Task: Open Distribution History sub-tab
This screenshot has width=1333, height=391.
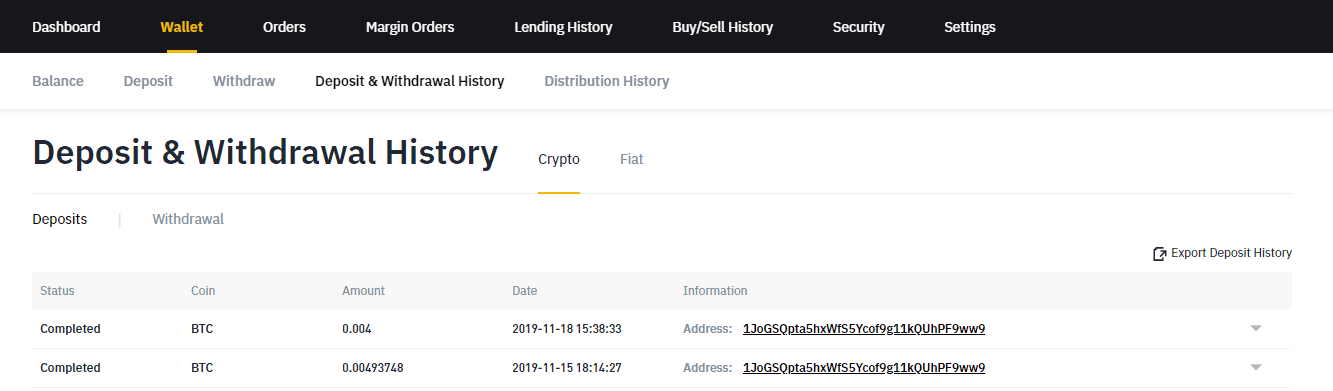Action: pyautogui.click(x=607, y=81)
